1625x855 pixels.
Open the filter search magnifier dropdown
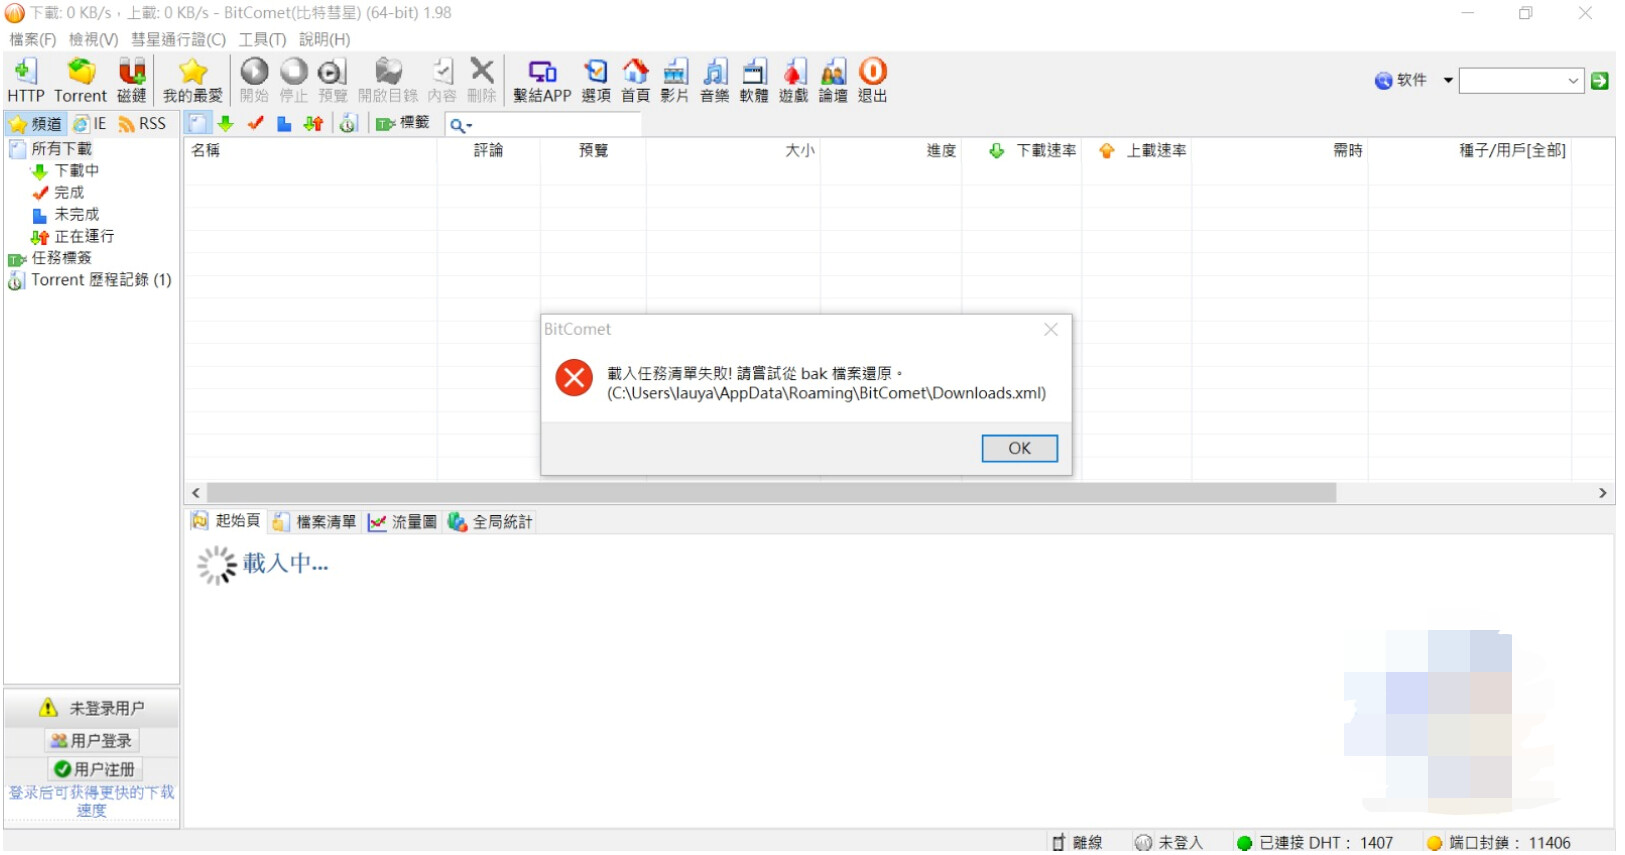[460, 125]
